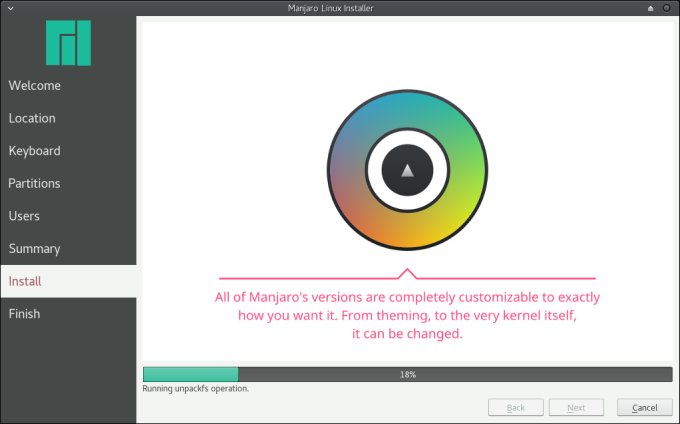Click the greyed-out Next button
The height and width of the screenshot is (424, 680).
[576, 408]
